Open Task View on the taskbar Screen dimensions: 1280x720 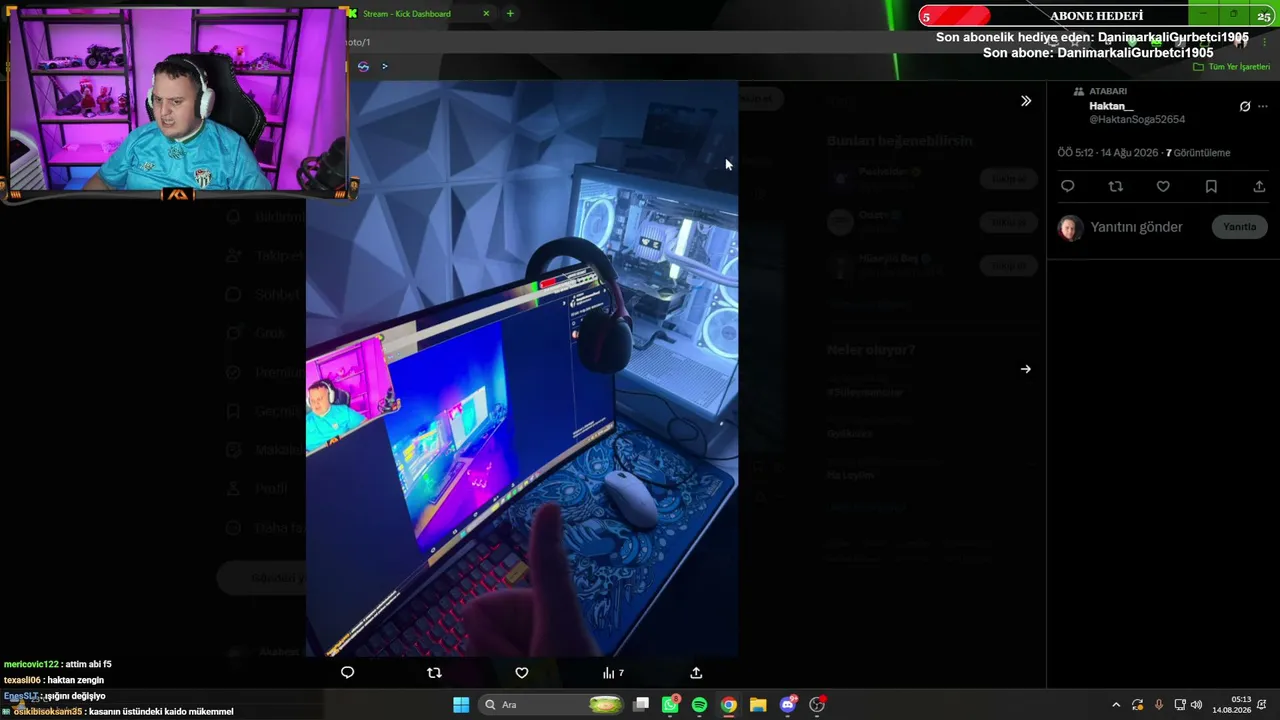(641, 705)
